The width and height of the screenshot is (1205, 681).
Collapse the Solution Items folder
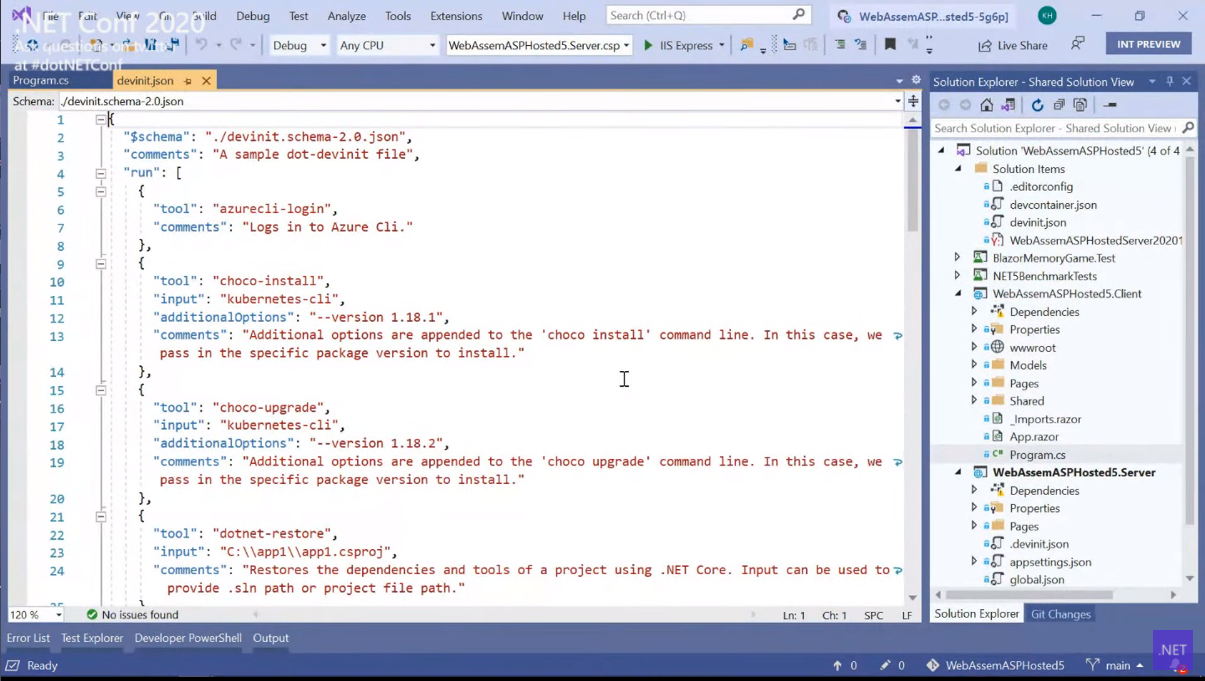(x=957, y=169)
